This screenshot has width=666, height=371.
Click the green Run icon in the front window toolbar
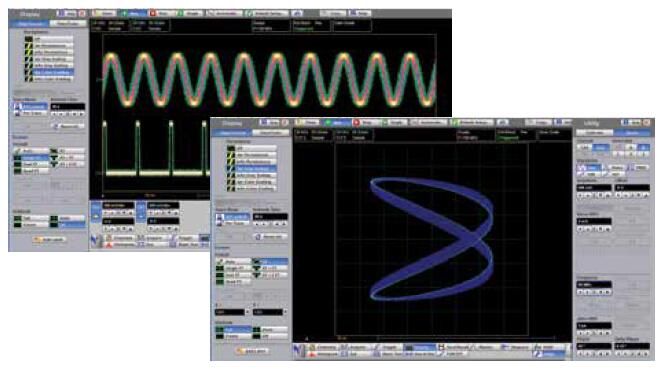[328, 123]
